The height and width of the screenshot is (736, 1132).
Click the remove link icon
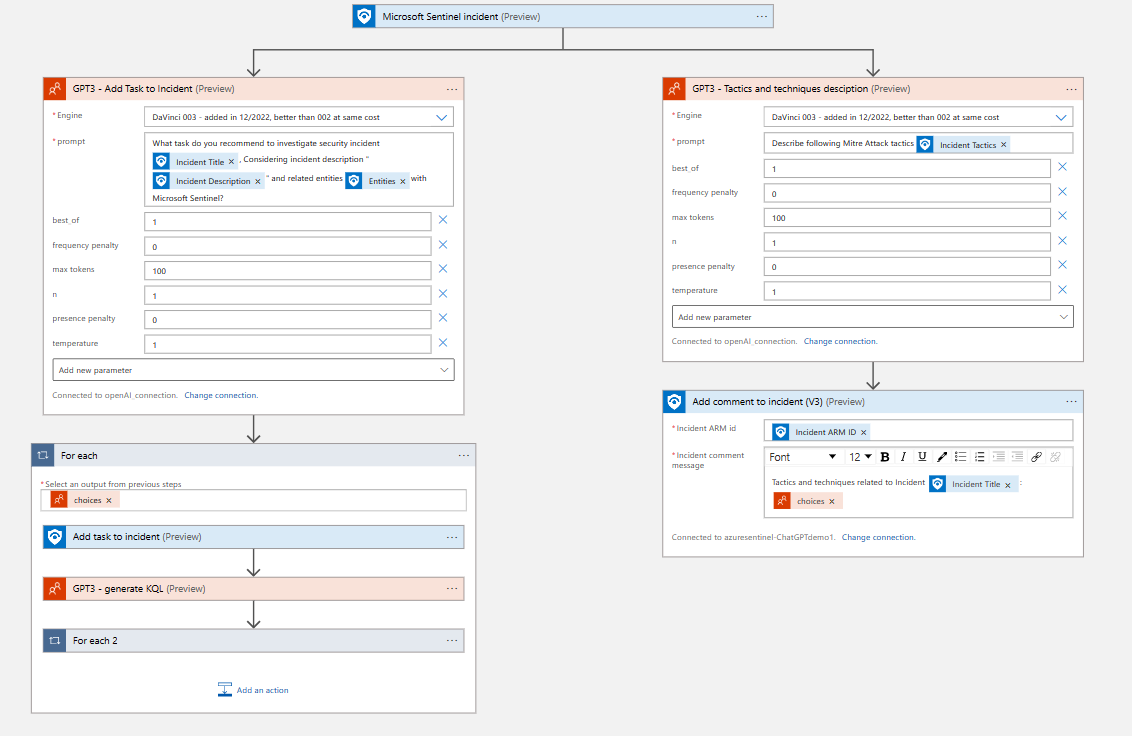coord(1055,456)
